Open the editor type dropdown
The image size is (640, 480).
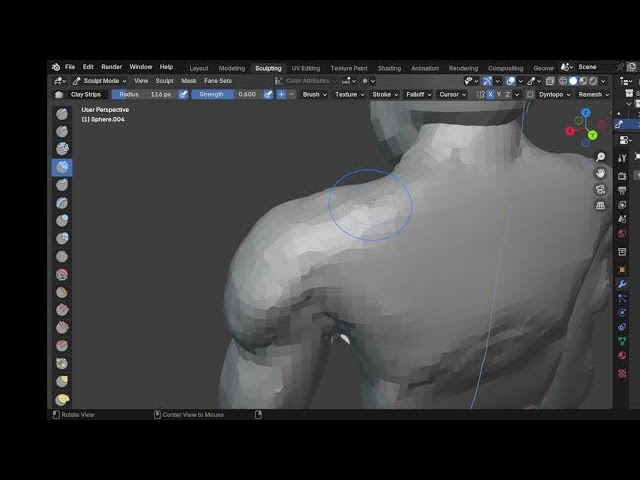(60, 81)
